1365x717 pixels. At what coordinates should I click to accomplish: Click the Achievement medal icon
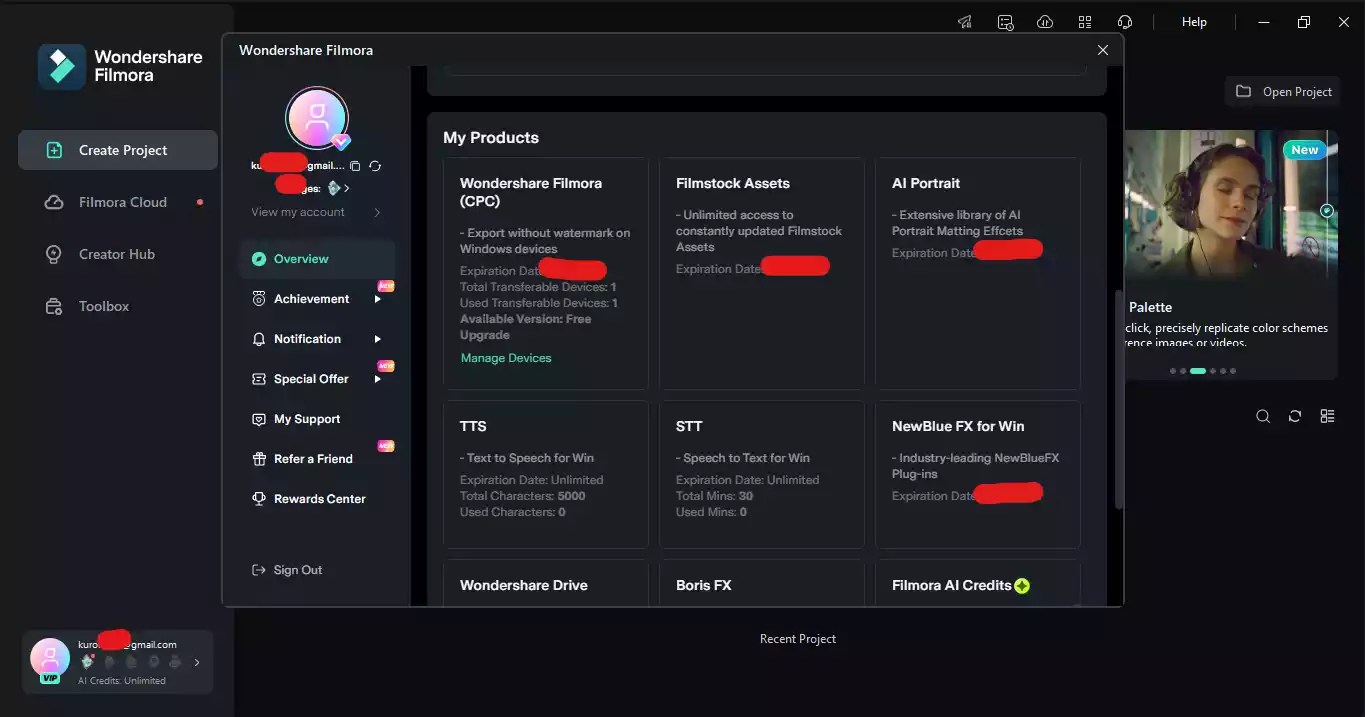pyautogui.click(x=259, y=299)
